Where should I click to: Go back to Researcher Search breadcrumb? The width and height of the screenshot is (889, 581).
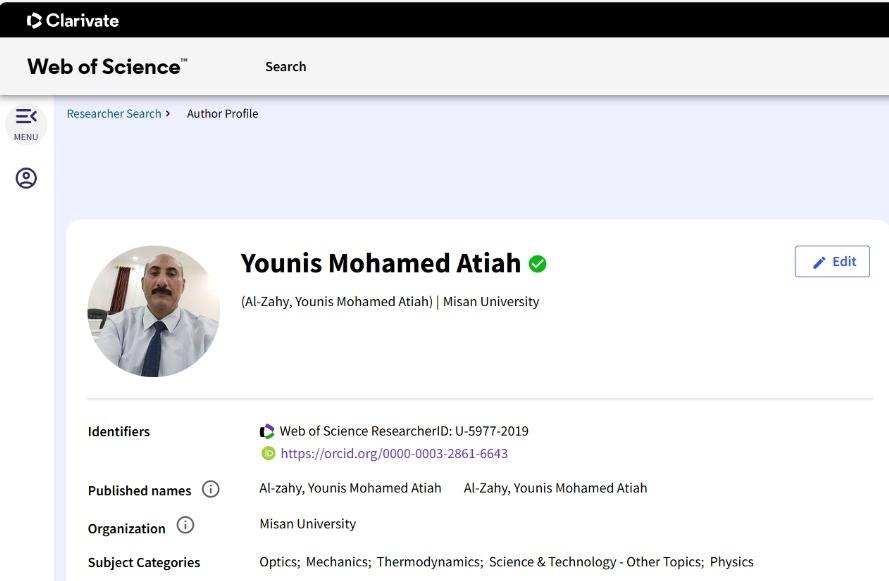click(114, 114)
